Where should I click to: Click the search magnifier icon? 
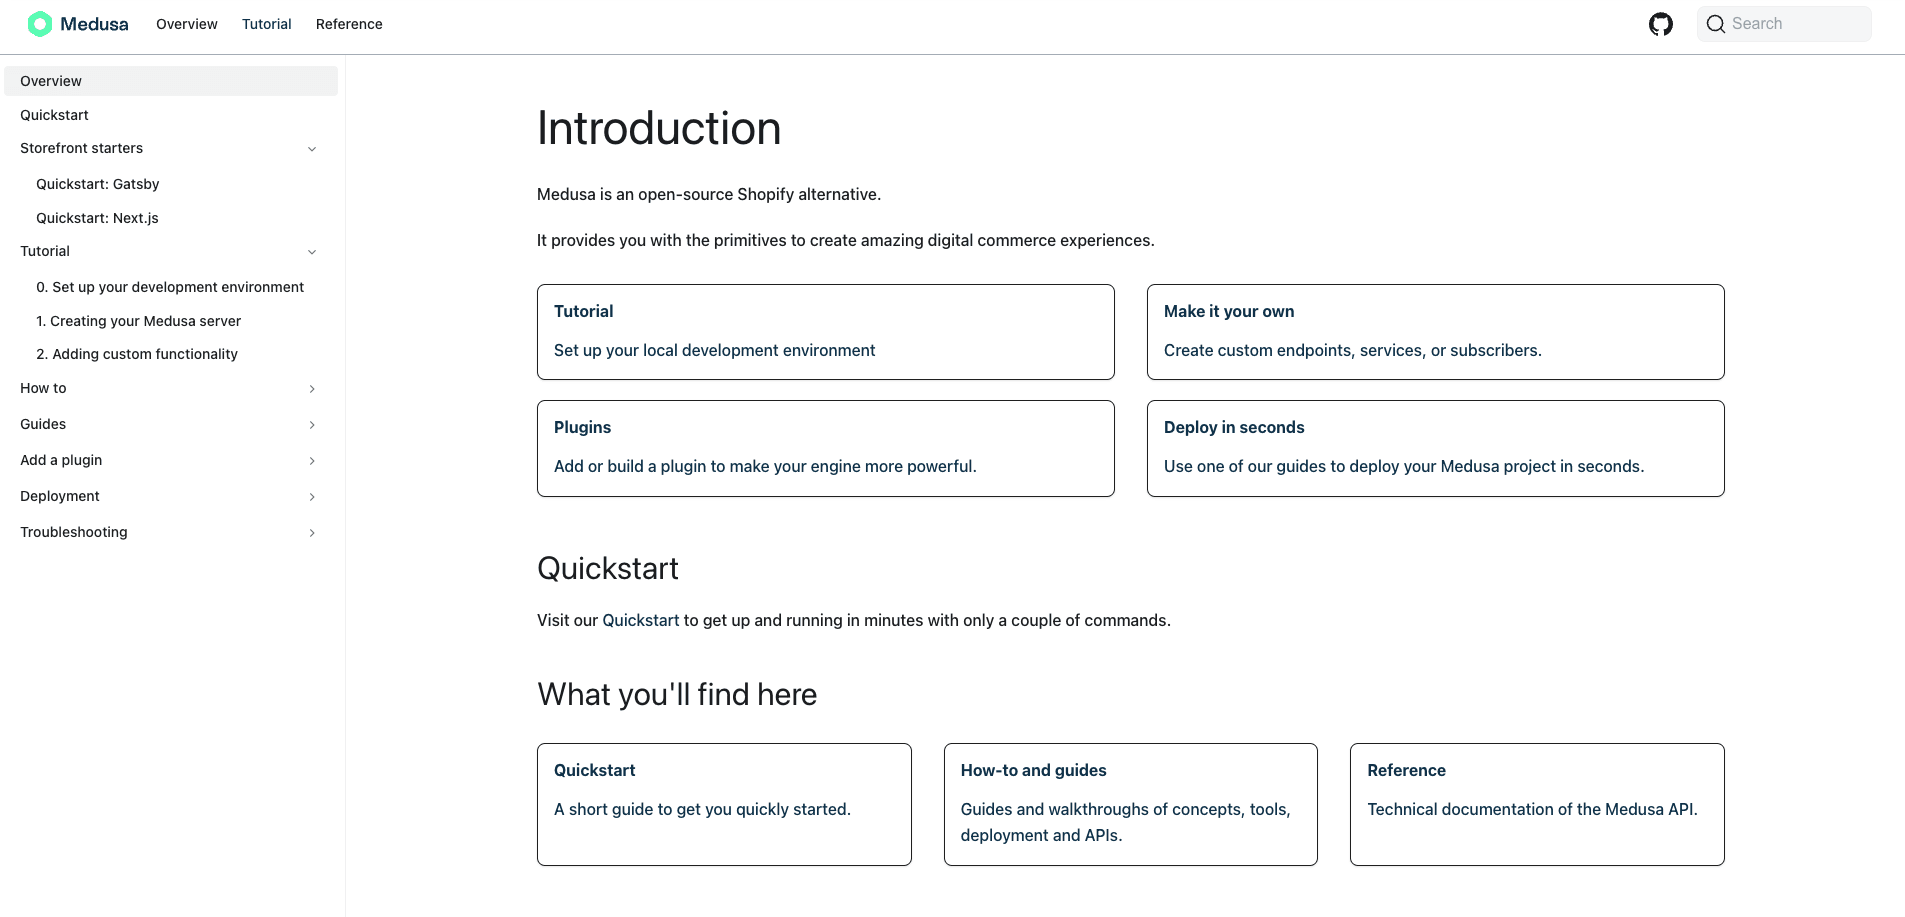(1716, 23)
